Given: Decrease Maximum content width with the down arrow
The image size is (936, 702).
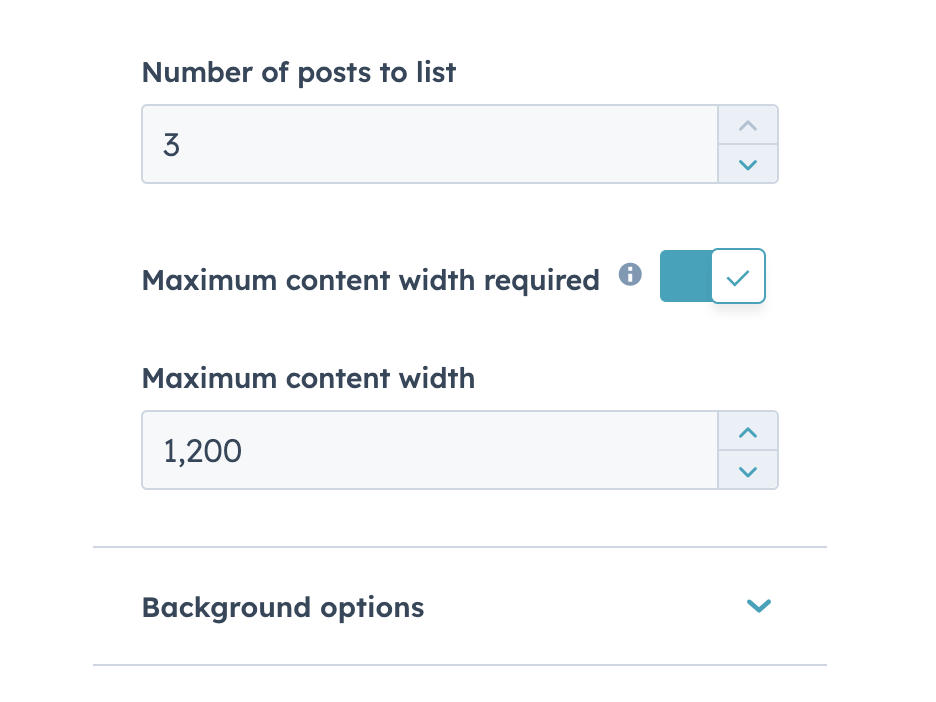Looking at the screenshot, I should (x=747, y=469).
